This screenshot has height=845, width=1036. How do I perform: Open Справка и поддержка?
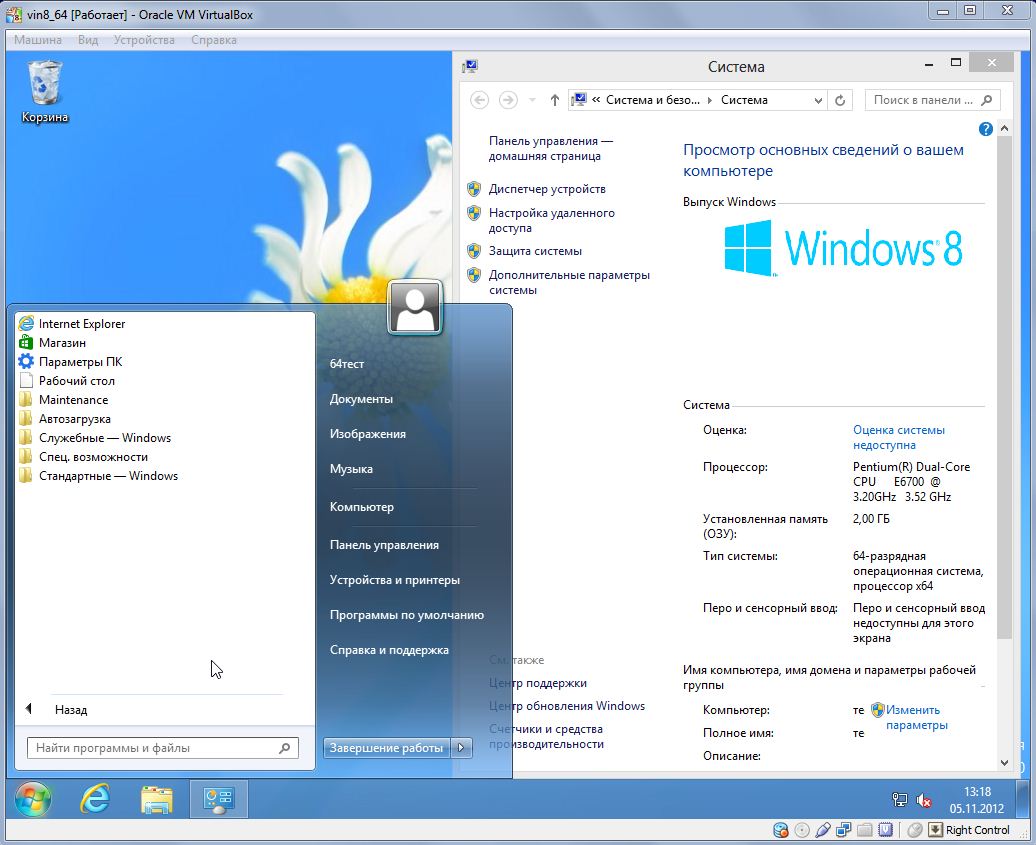pos(389,650)
